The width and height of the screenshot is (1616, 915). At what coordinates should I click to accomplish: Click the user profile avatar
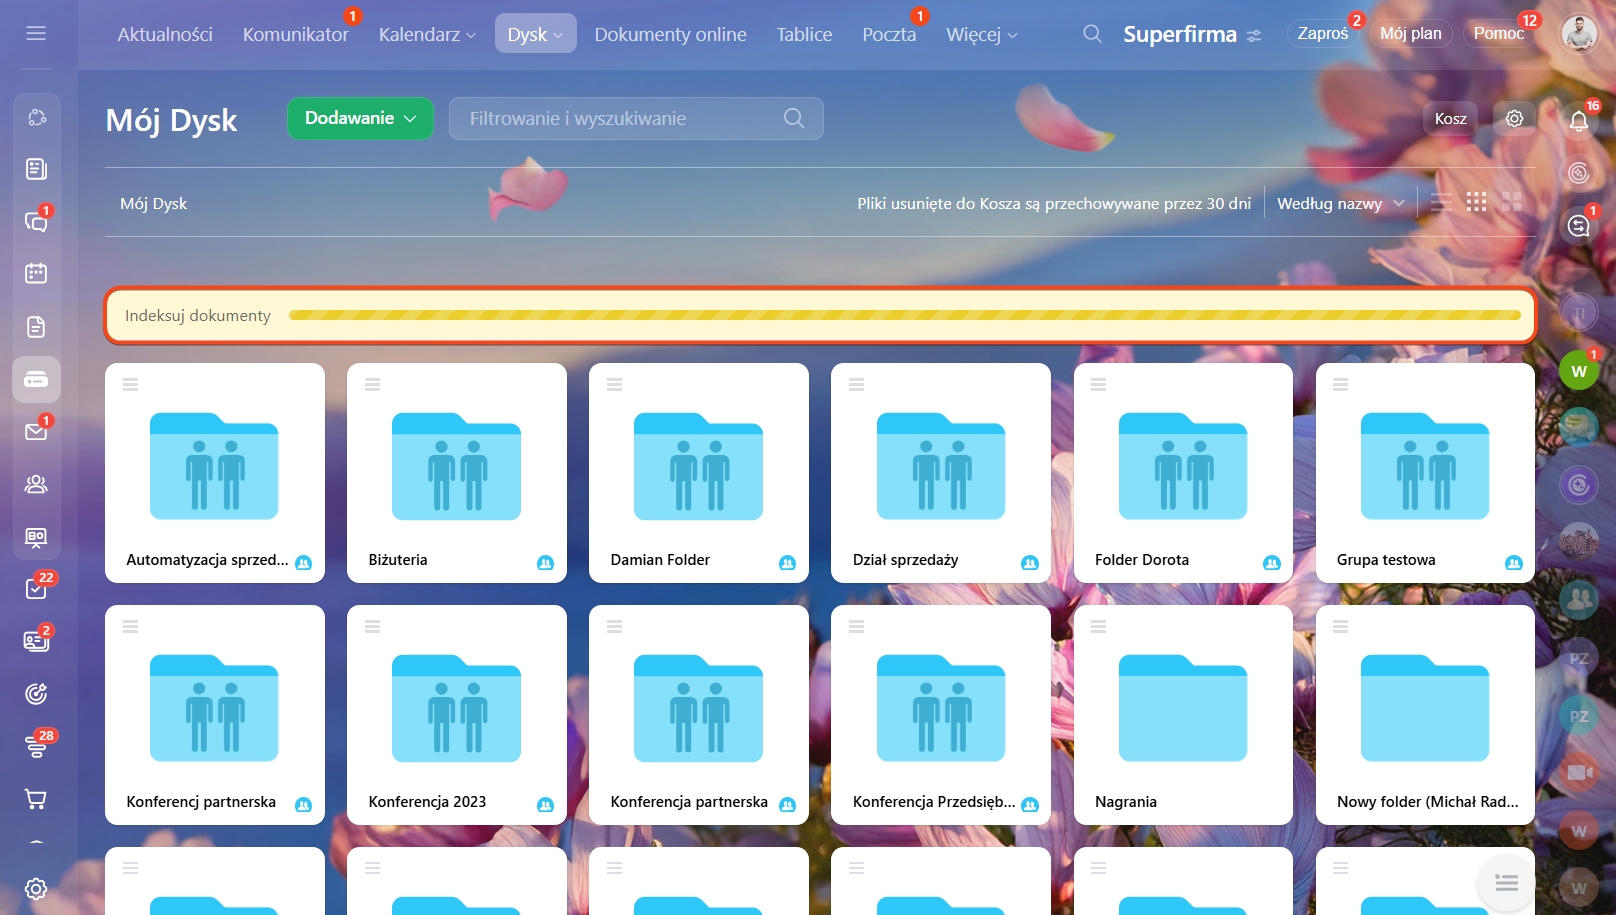point(1579,34)
